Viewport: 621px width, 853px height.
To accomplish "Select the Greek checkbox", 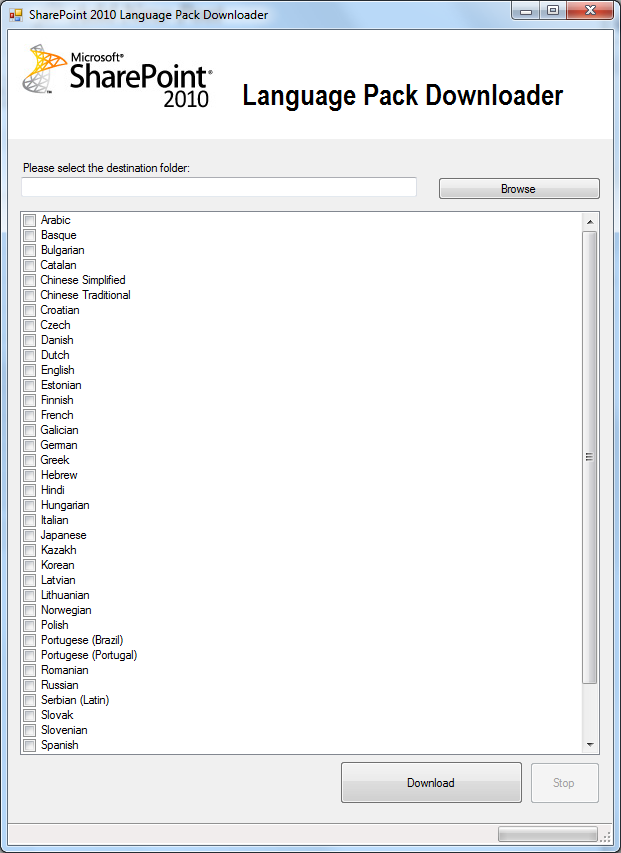I will coord(30,460).
